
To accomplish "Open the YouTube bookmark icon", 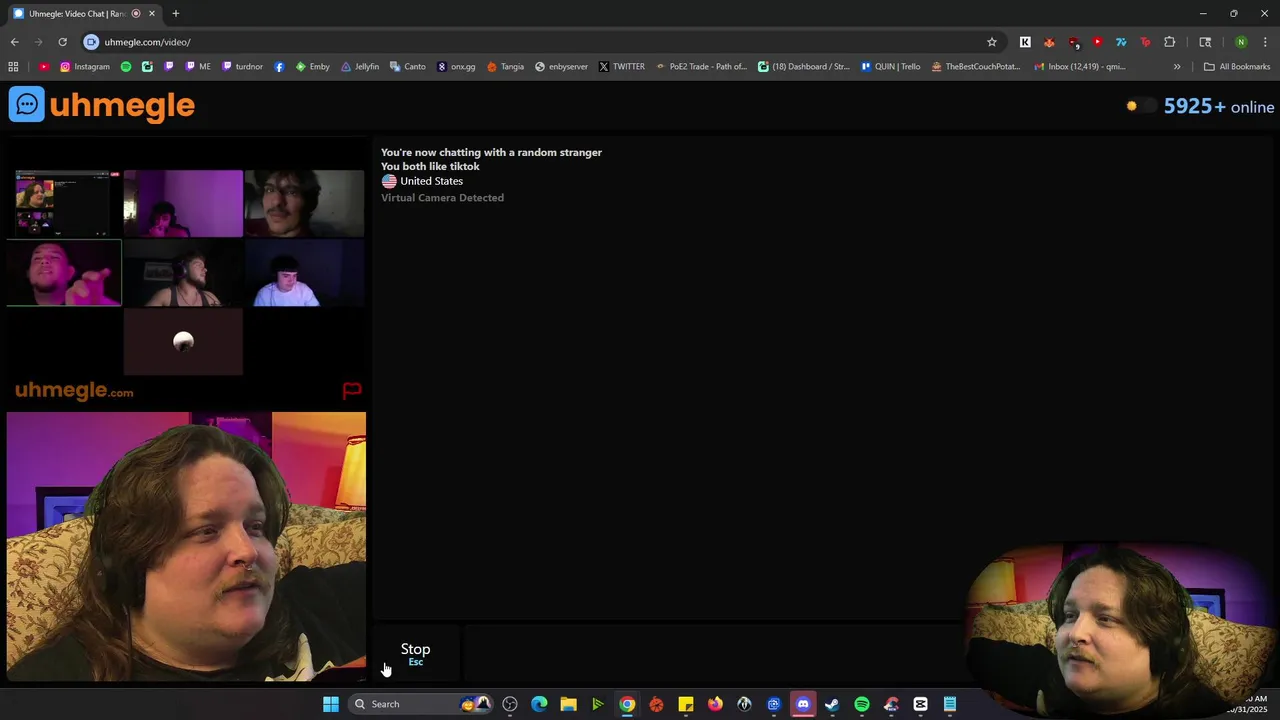I will pyautogui.click(x=44, y=67).
